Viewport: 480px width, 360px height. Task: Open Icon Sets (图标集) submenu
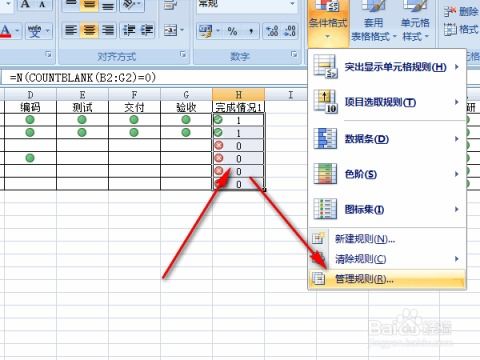point(387,209)
